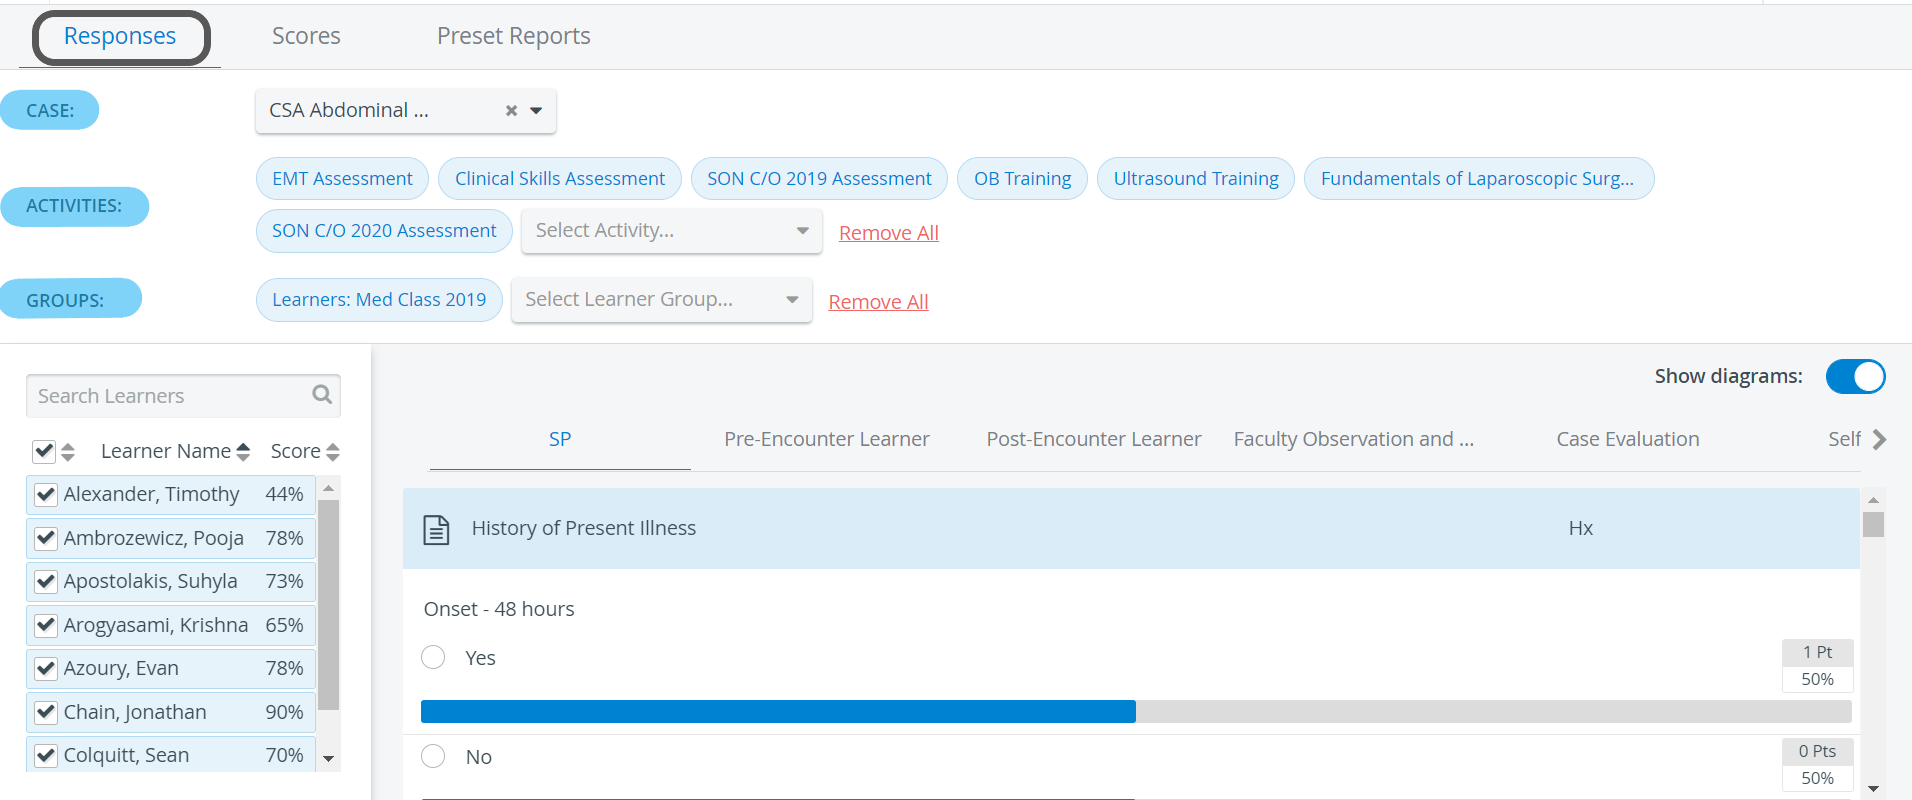Open the Select Activity dropdown

click(x=672, y=231)
